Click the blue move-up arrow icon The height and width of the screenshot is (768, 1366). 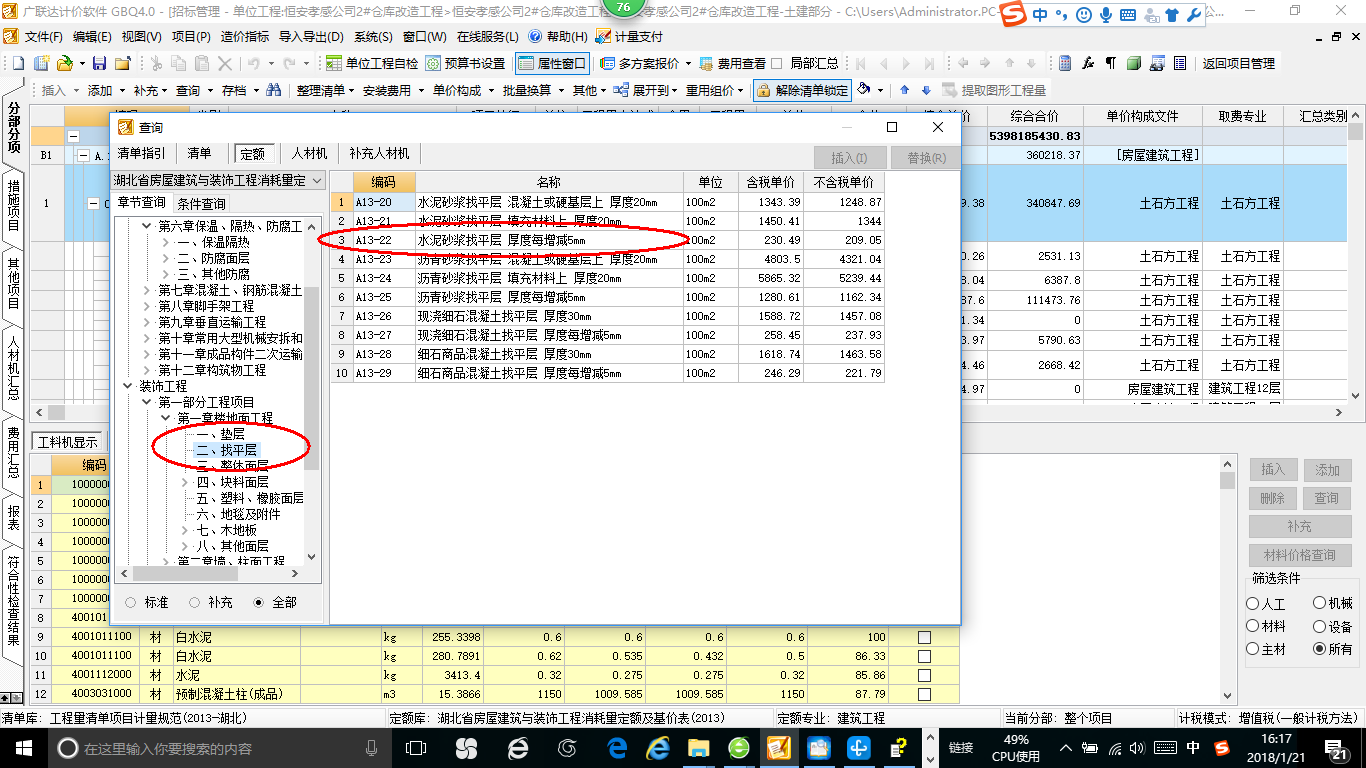click(x=904, y=90)
